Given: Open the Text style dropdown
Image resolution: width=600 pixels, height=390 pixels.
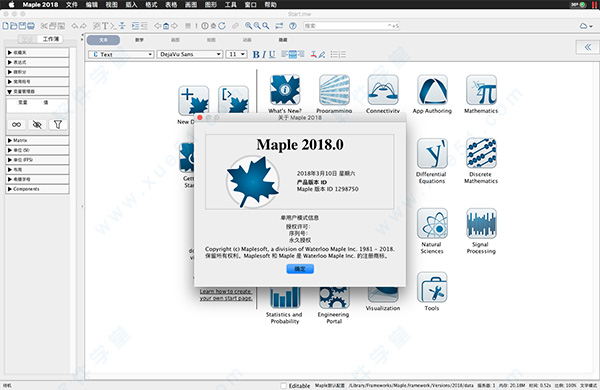Looking at the screenshot, I should pos(121,54).
